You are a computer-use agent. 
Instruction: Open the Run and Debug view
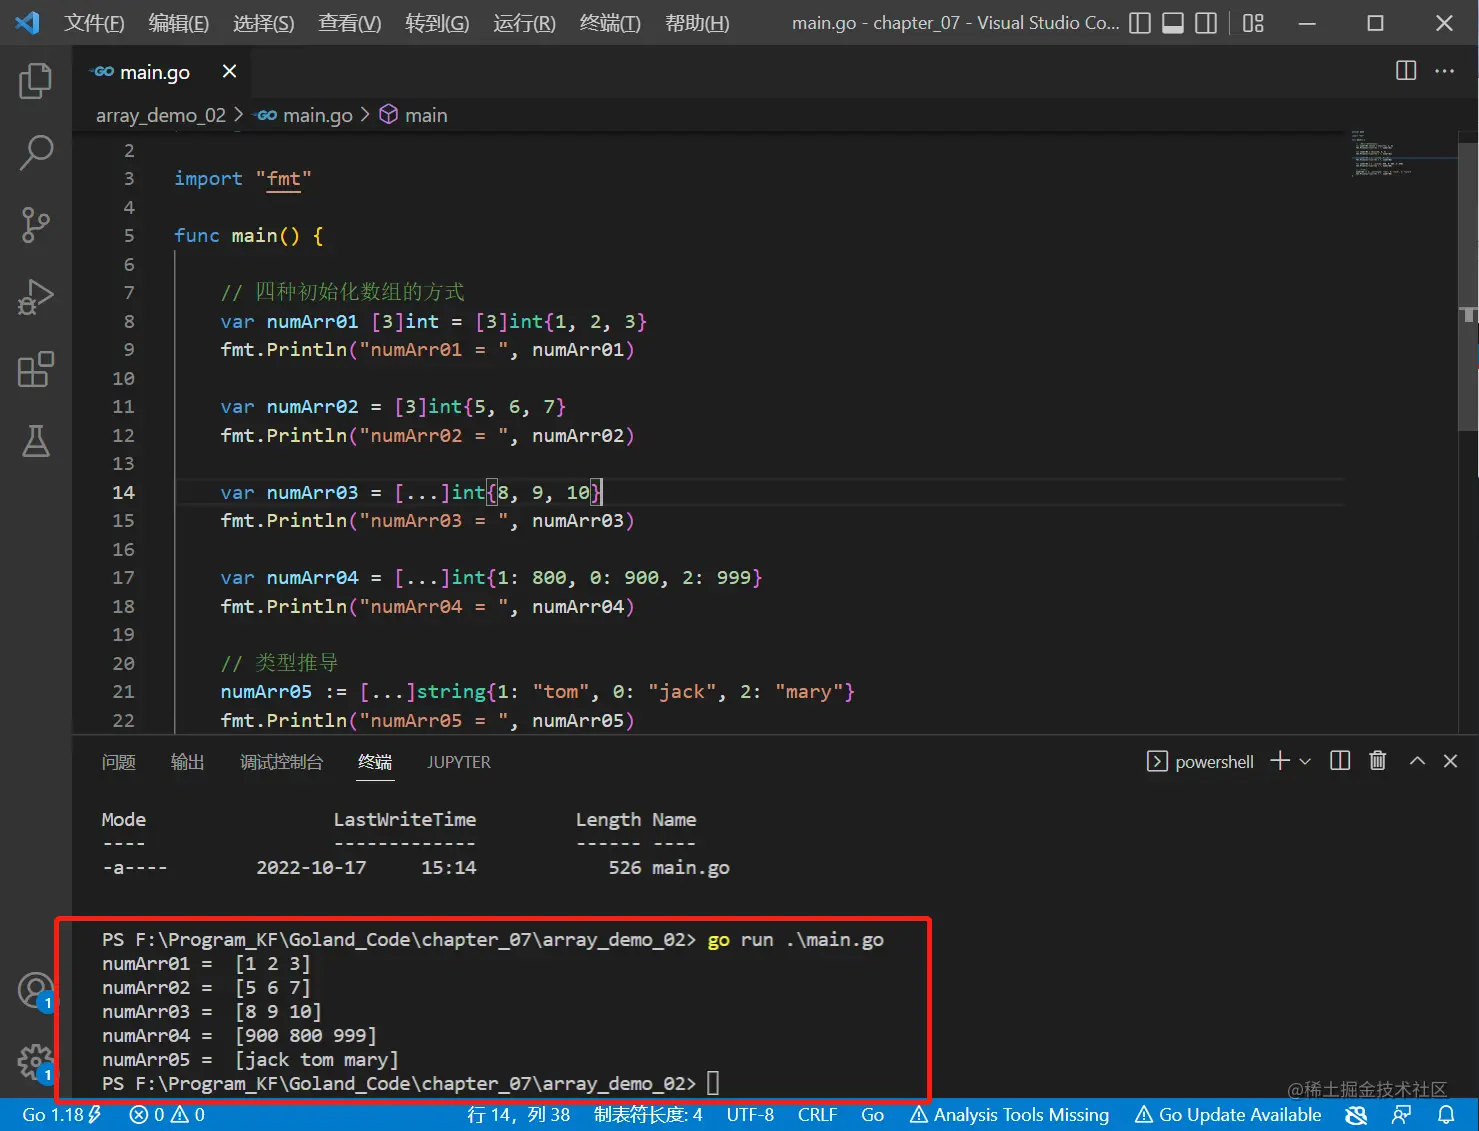coord(36,297)
